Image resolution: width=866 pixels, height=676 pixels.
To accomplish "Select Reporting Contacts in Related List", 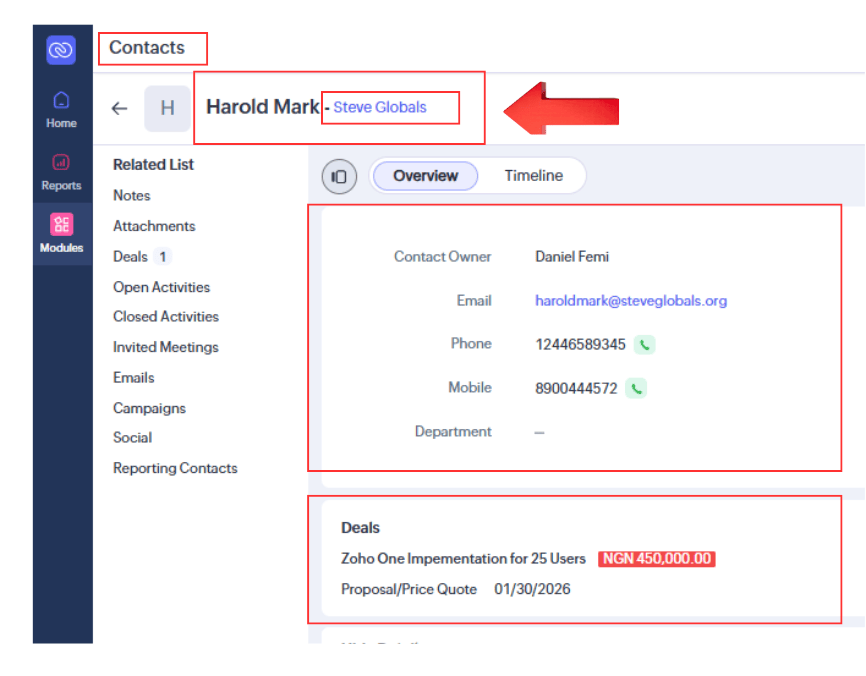I will 175,468.
